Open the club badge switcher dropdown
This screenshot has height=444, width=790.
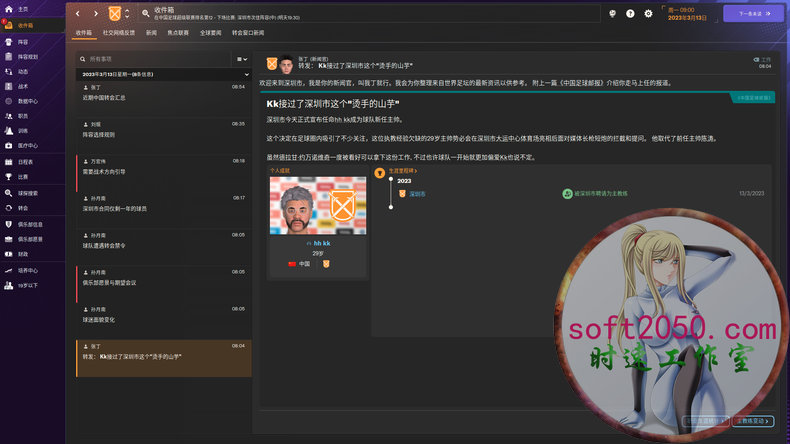pyautogui.click(x=119, y=14)
